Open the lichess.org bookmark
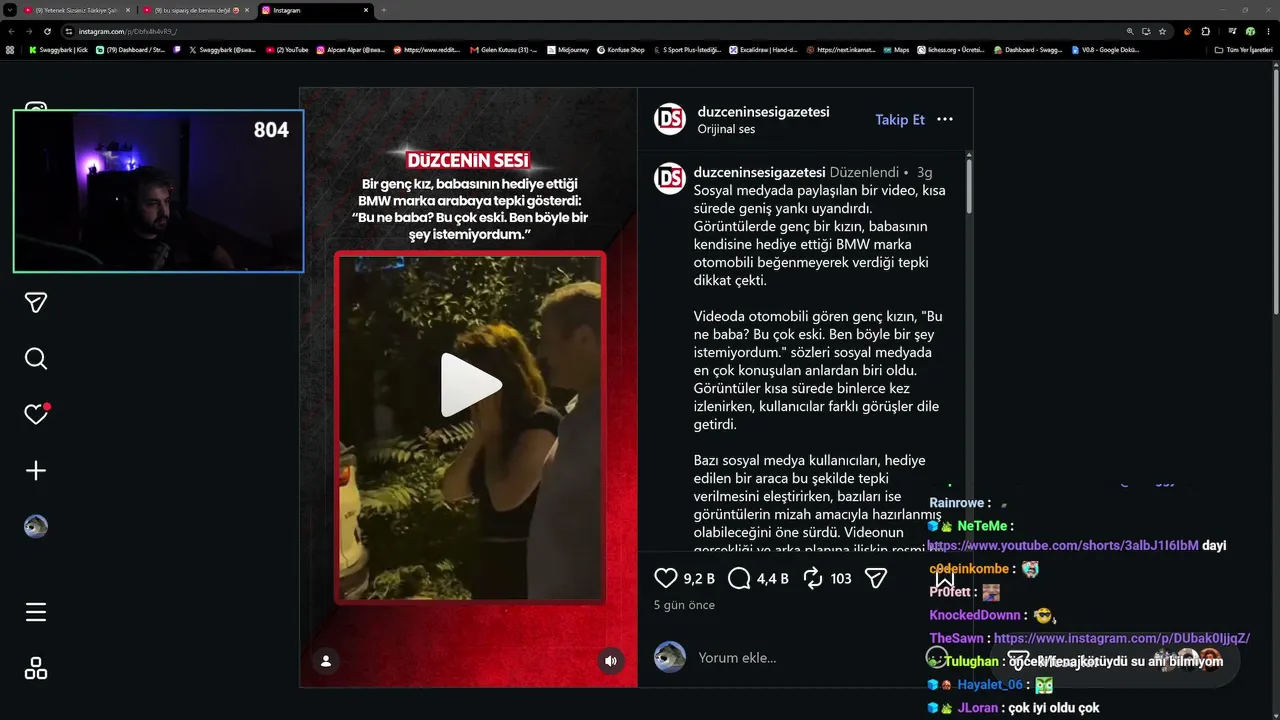The width and height of the screenshot is (1280, 720). tap(953, 49)
